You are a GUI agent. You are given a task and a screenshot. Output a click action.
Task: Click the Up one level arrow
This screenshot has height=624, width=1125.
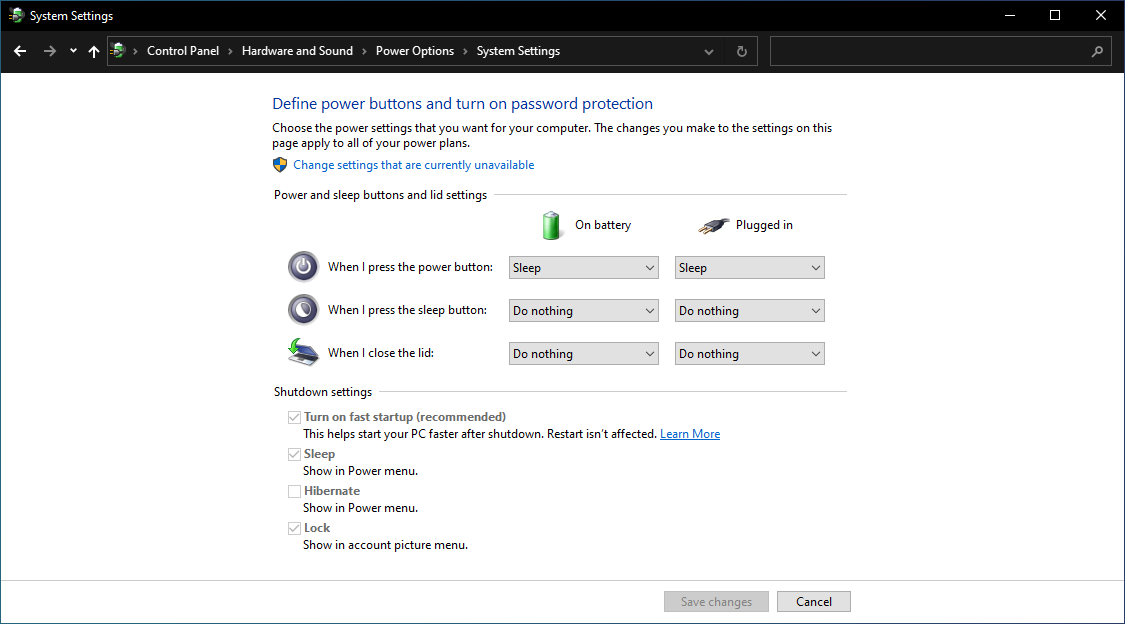tap(94, 51)
